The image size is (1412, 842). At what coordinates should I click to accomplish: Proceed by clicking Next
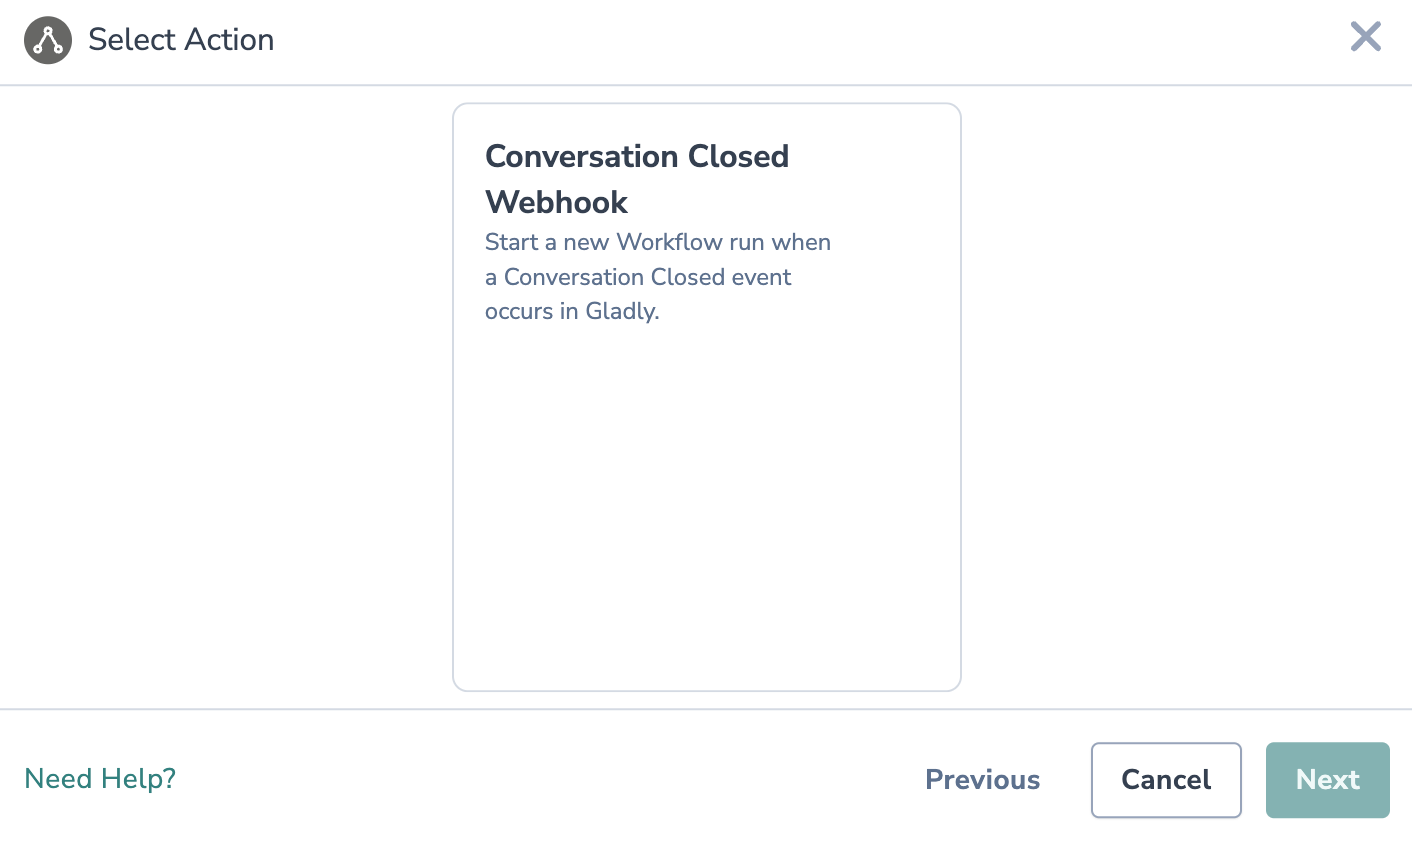(1327, 780)
